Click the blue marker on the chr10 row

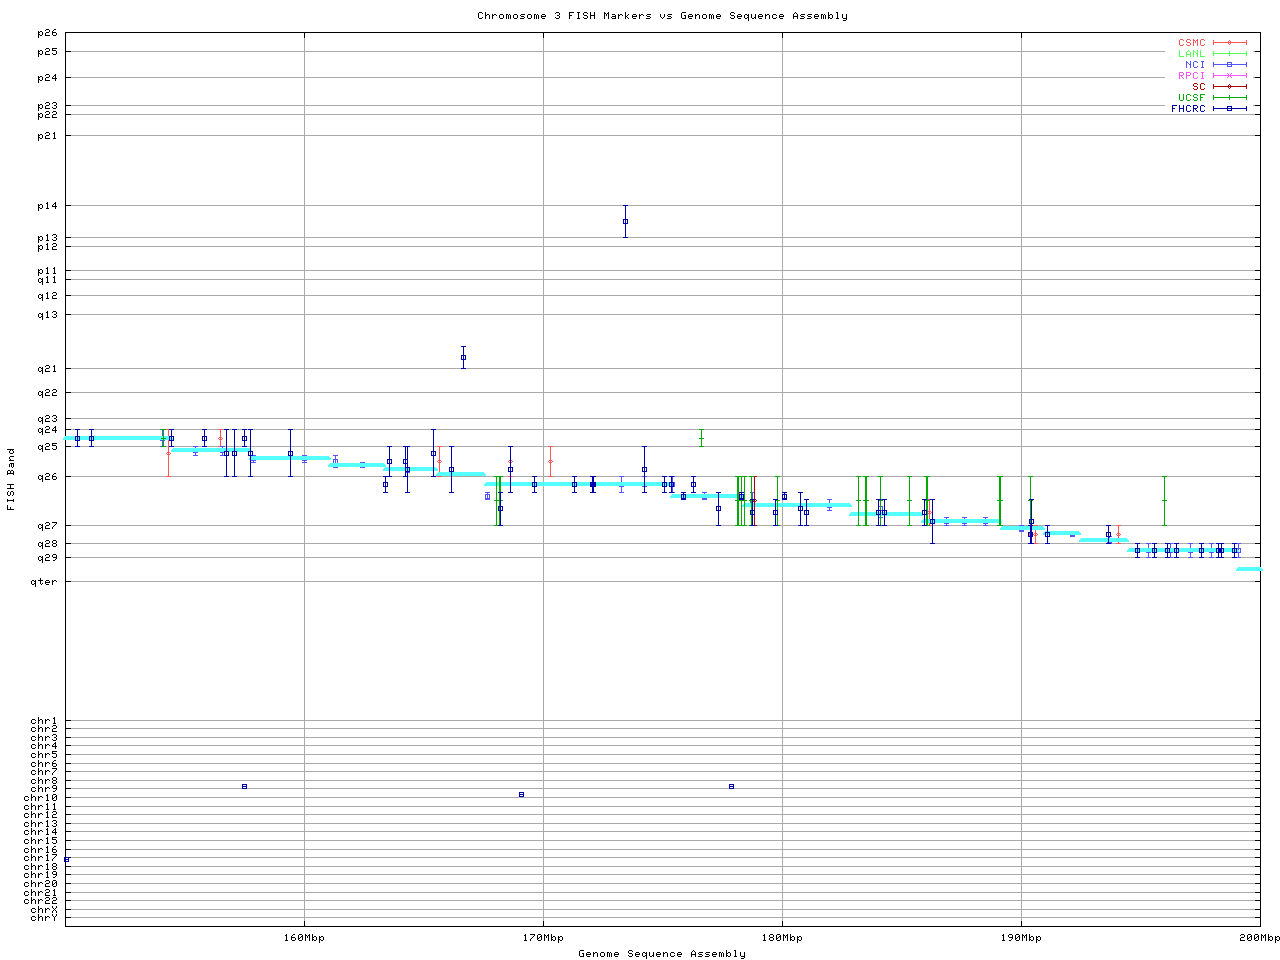pyautogui.click(x=521, y=795)
